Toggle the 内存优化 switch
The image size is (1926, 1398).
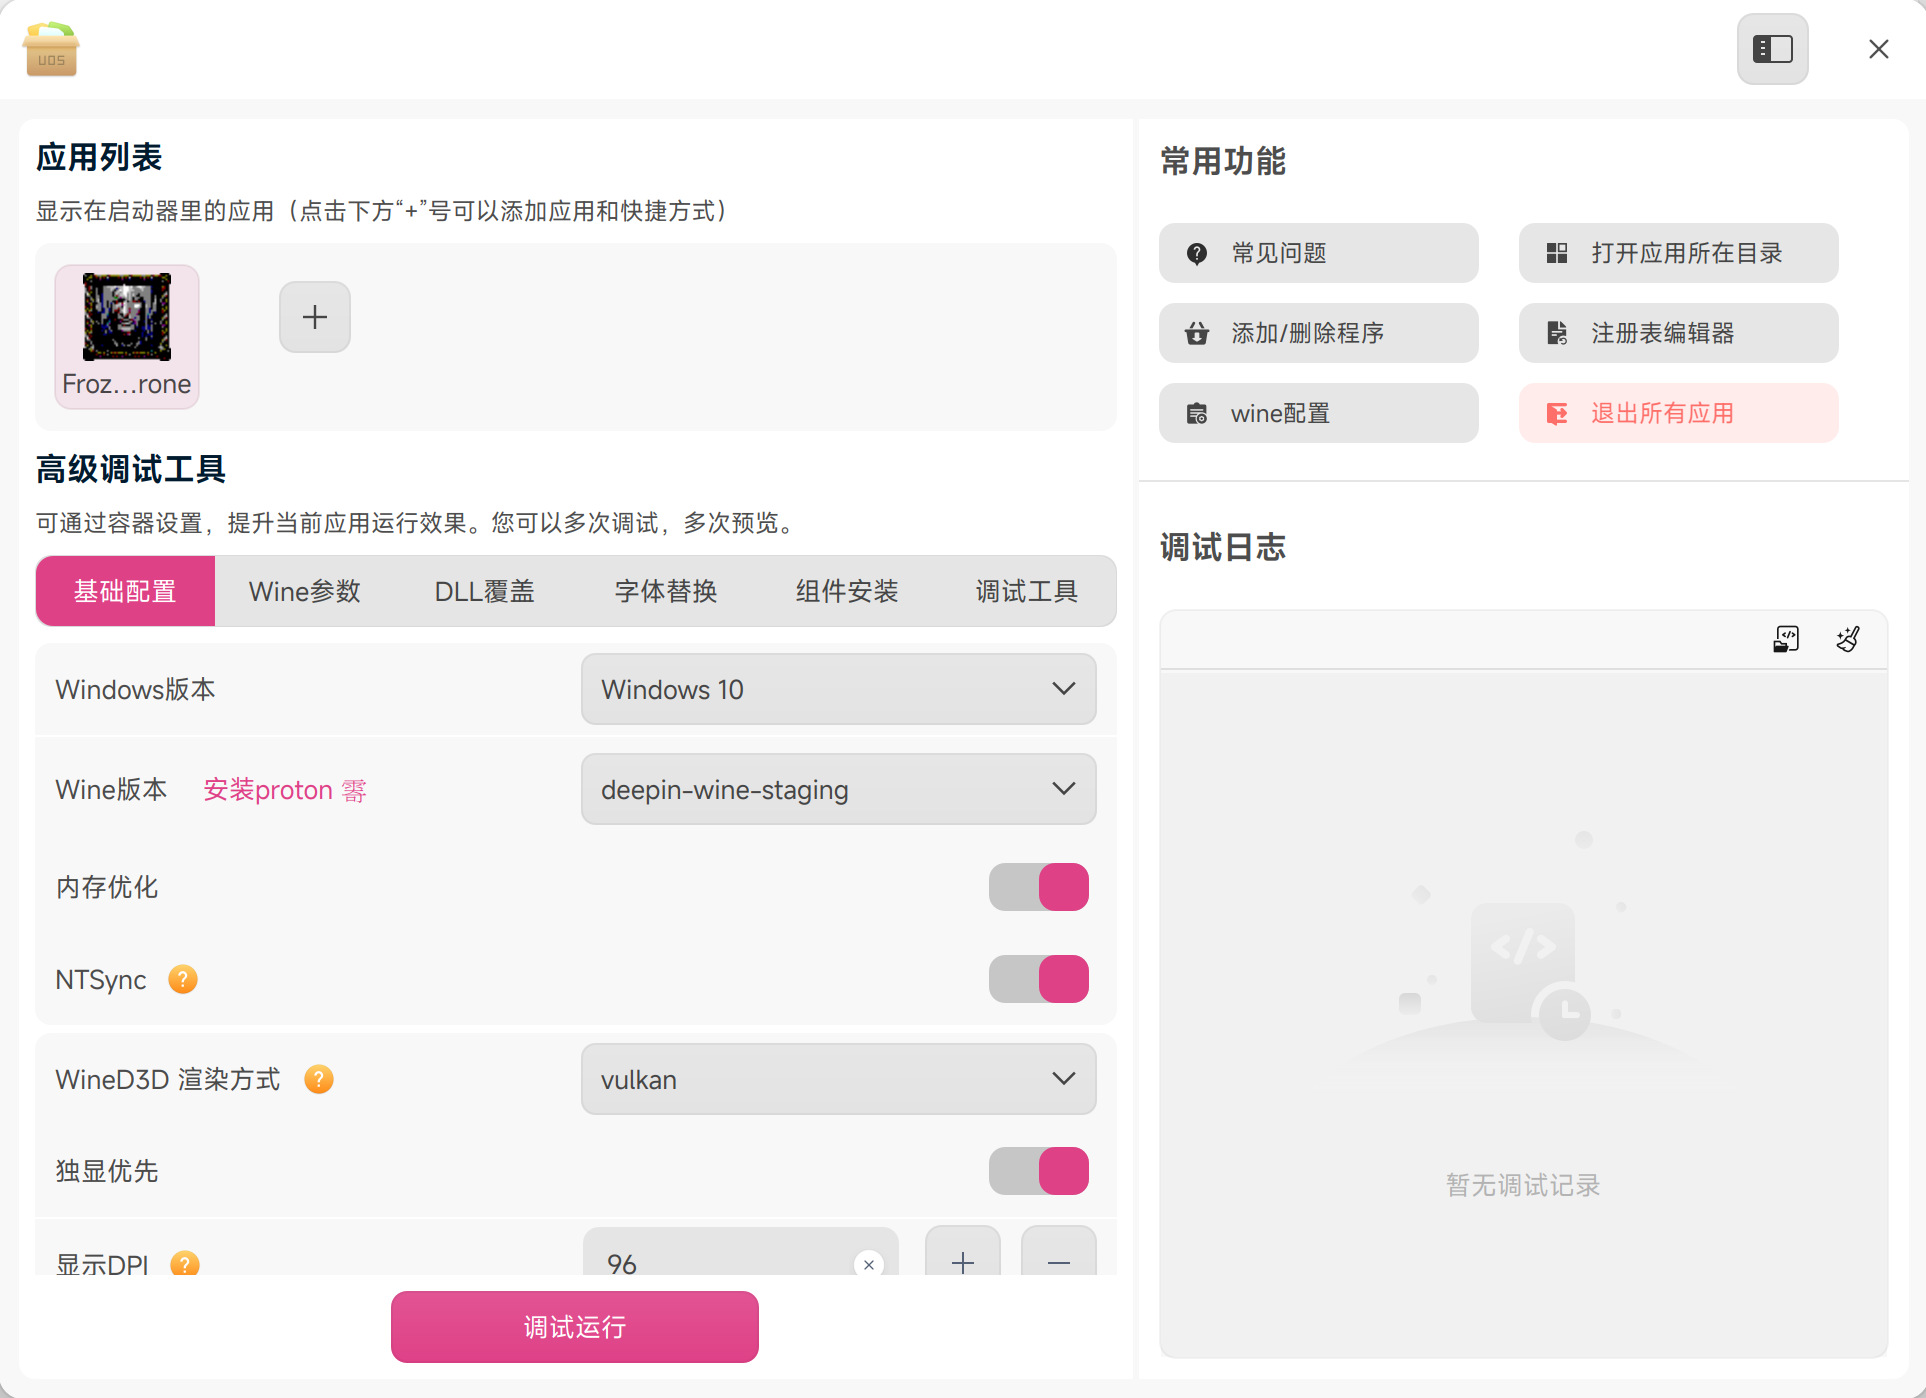click(x=1039, y=887)
